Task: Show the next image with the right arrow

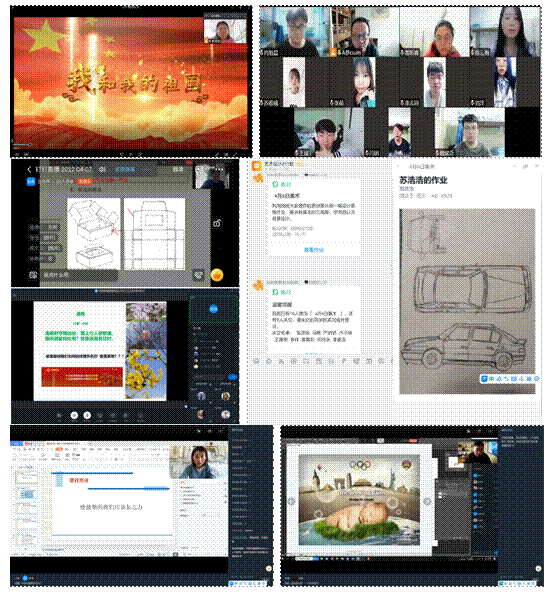Action: [427, 501]
